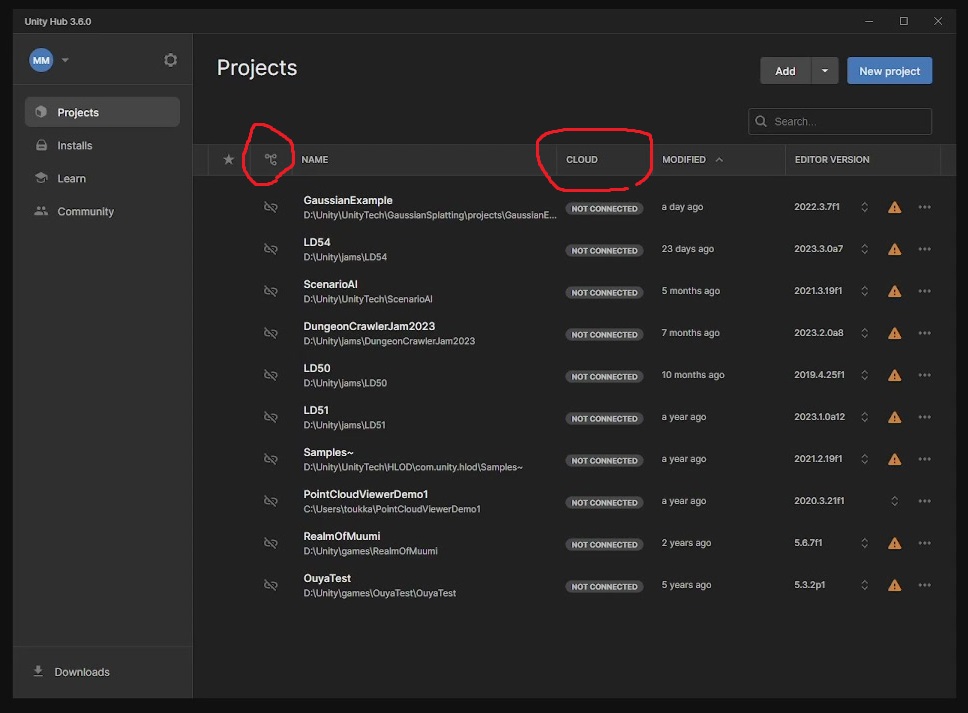Screen dimensions: 968x713
Task: Open editor version selector for PointCloudViewerDemo1
Action: pos(895,501)
